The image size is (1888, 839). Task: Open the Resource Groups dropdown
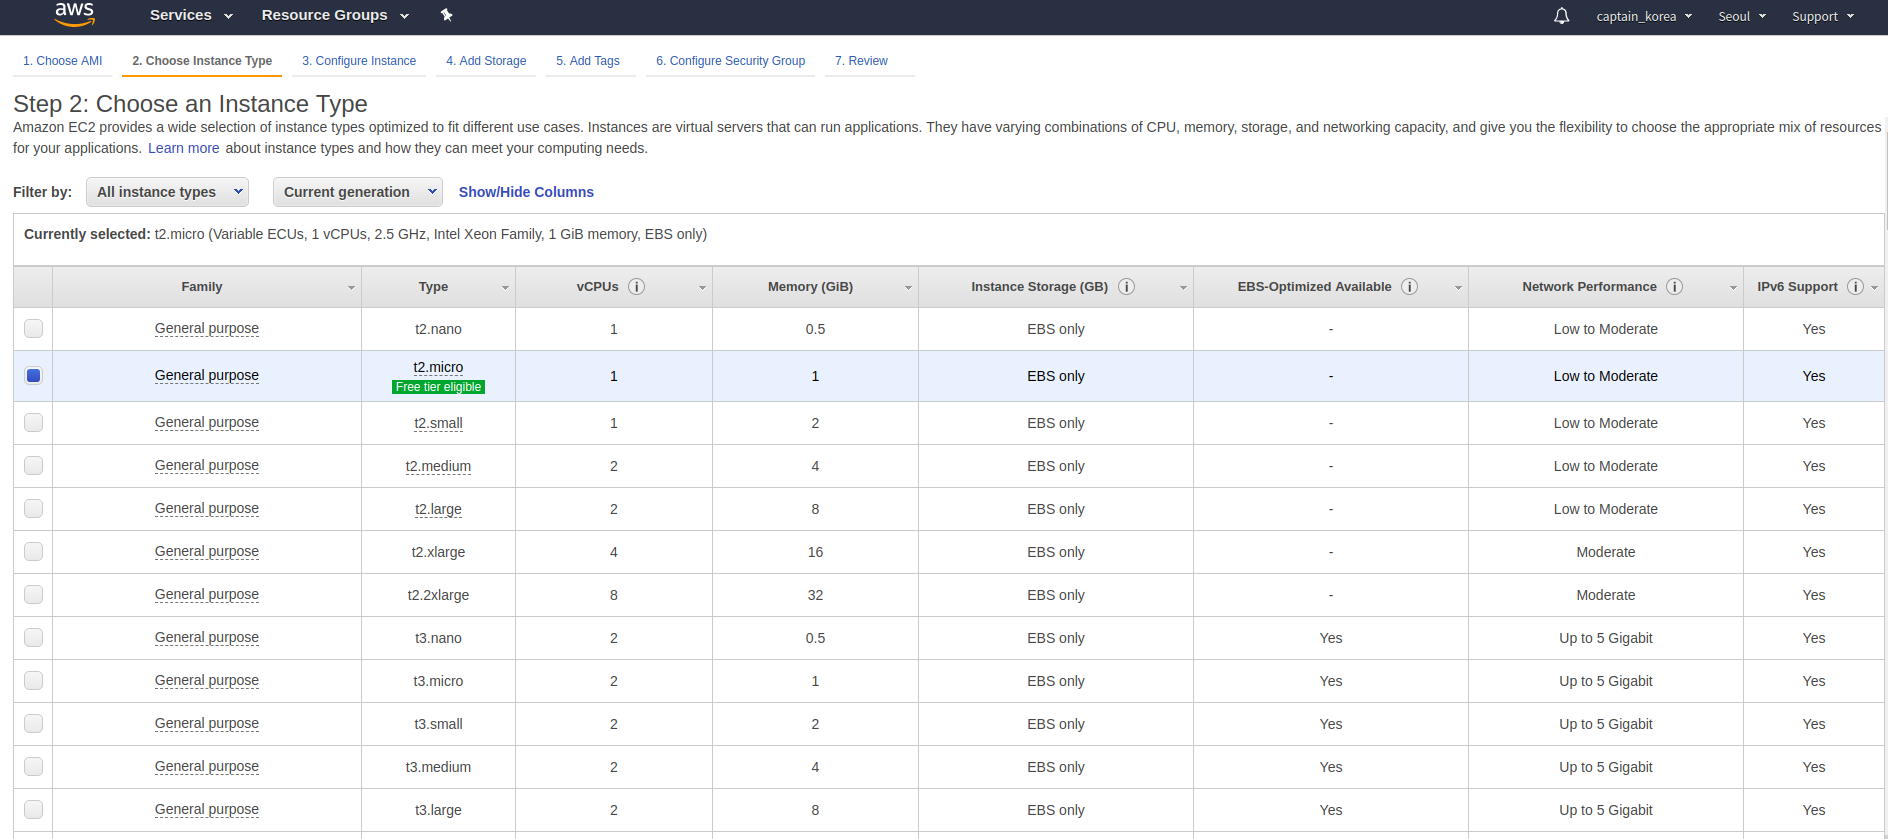click(x=335, y=15)
